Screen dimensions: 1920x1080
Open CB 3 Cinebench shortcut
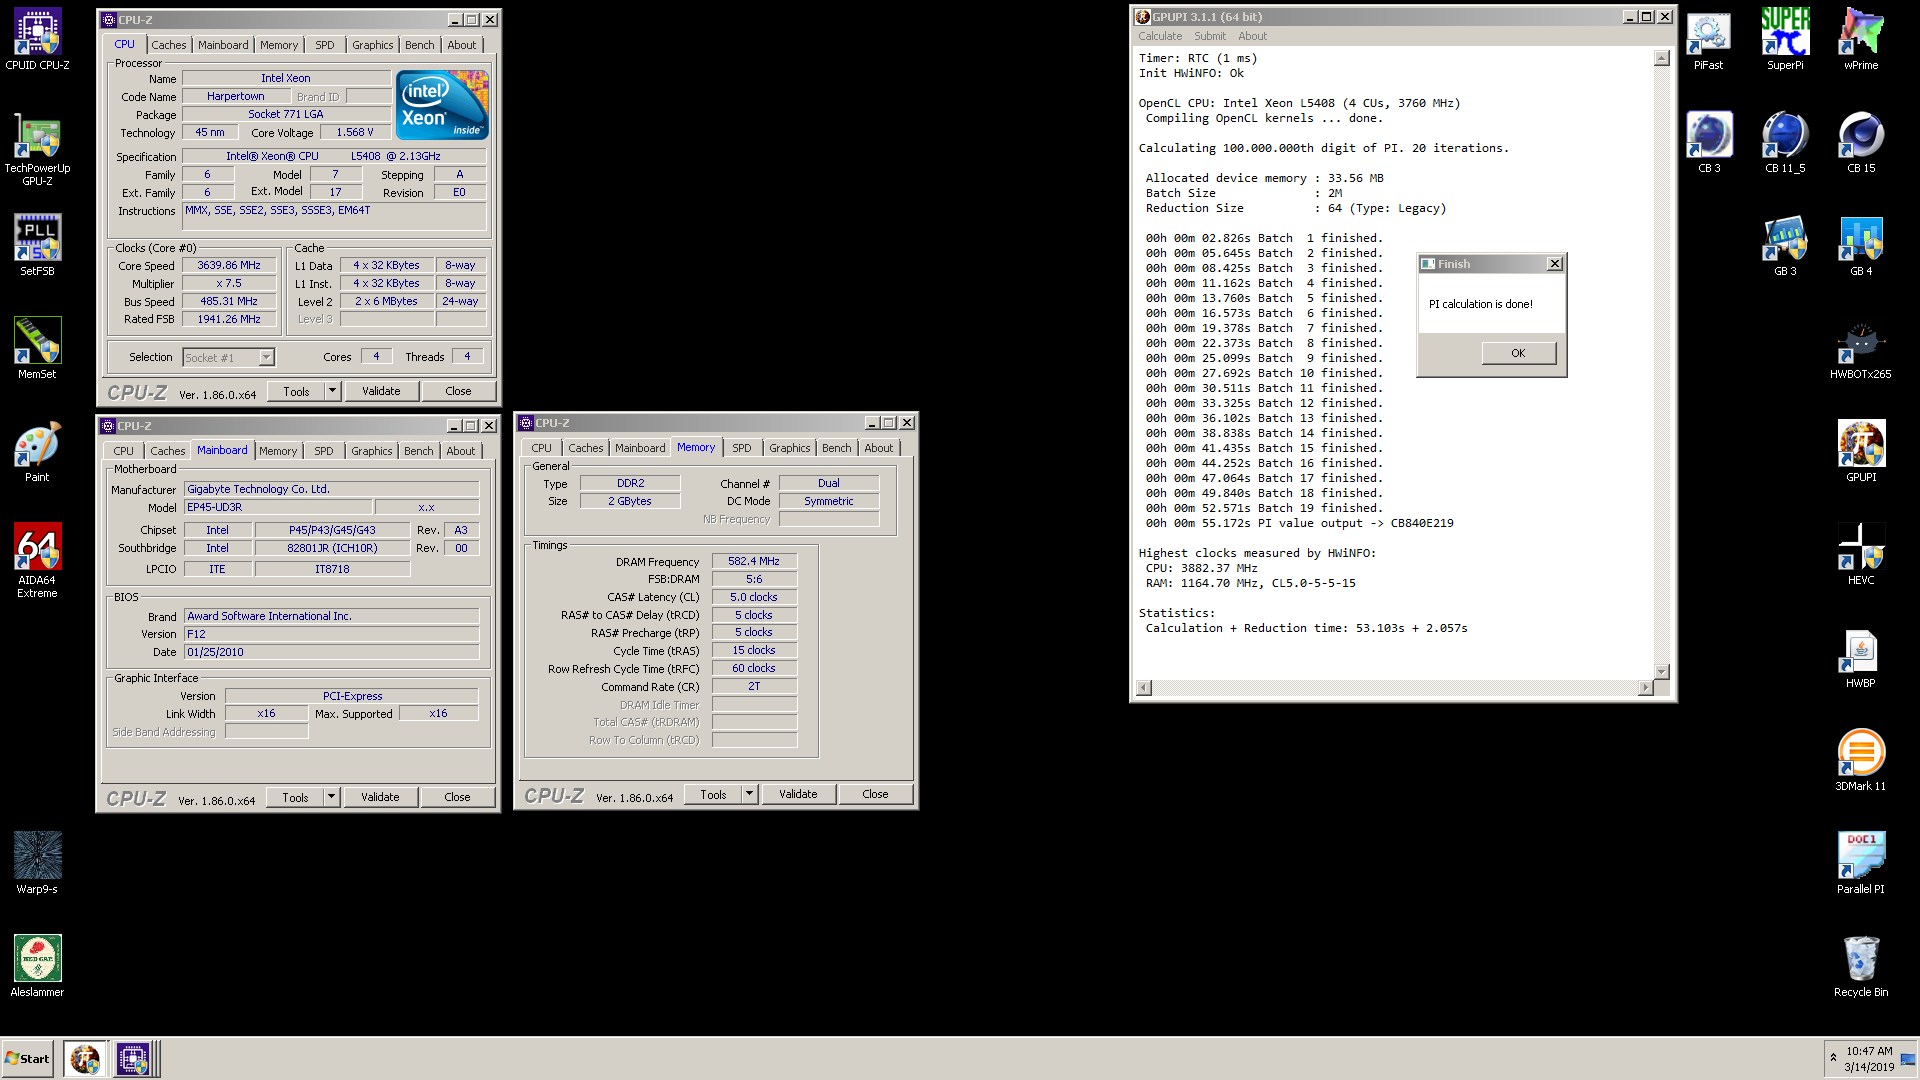point(1709,143)
